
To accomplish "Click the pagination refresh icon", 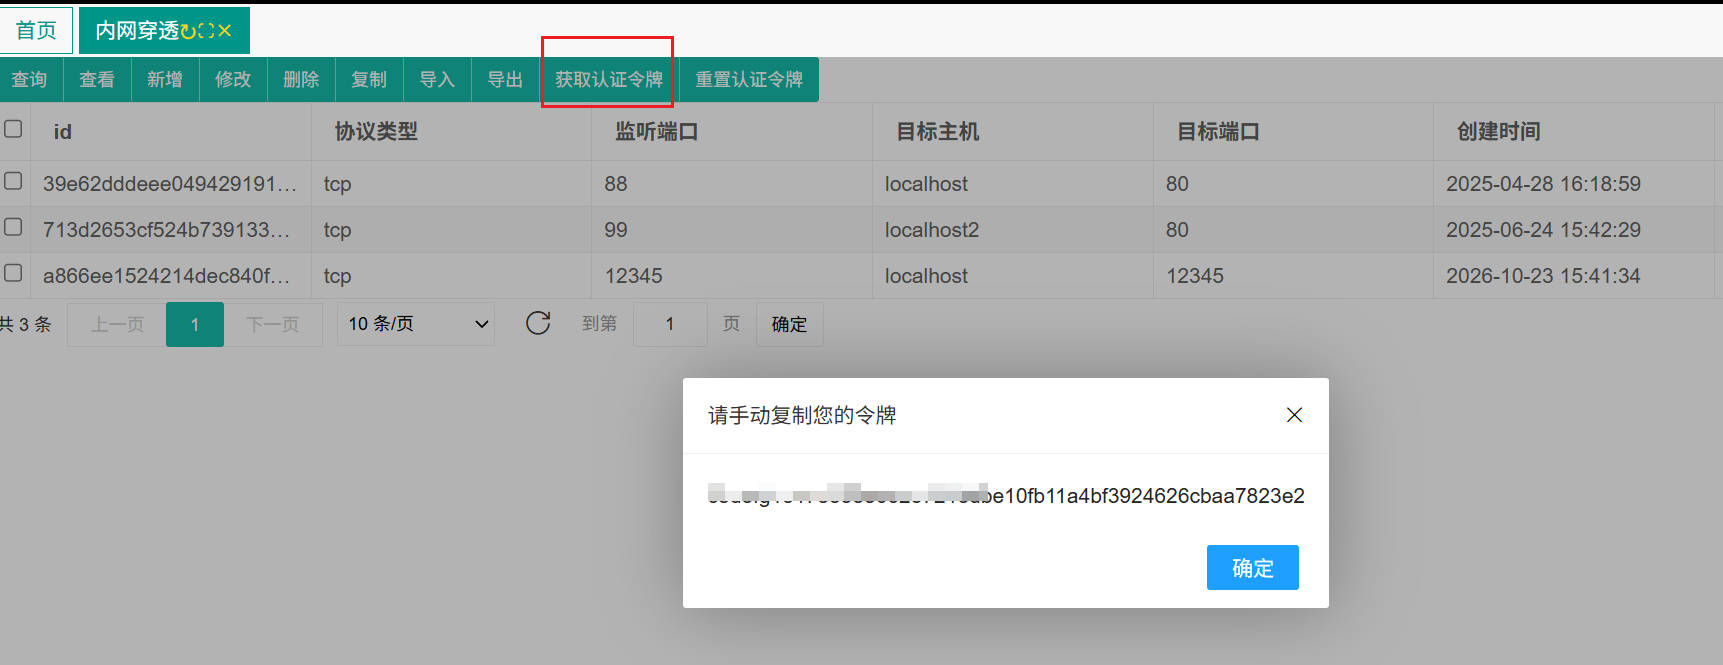I will pyautogui.click(x=538, y=323).
